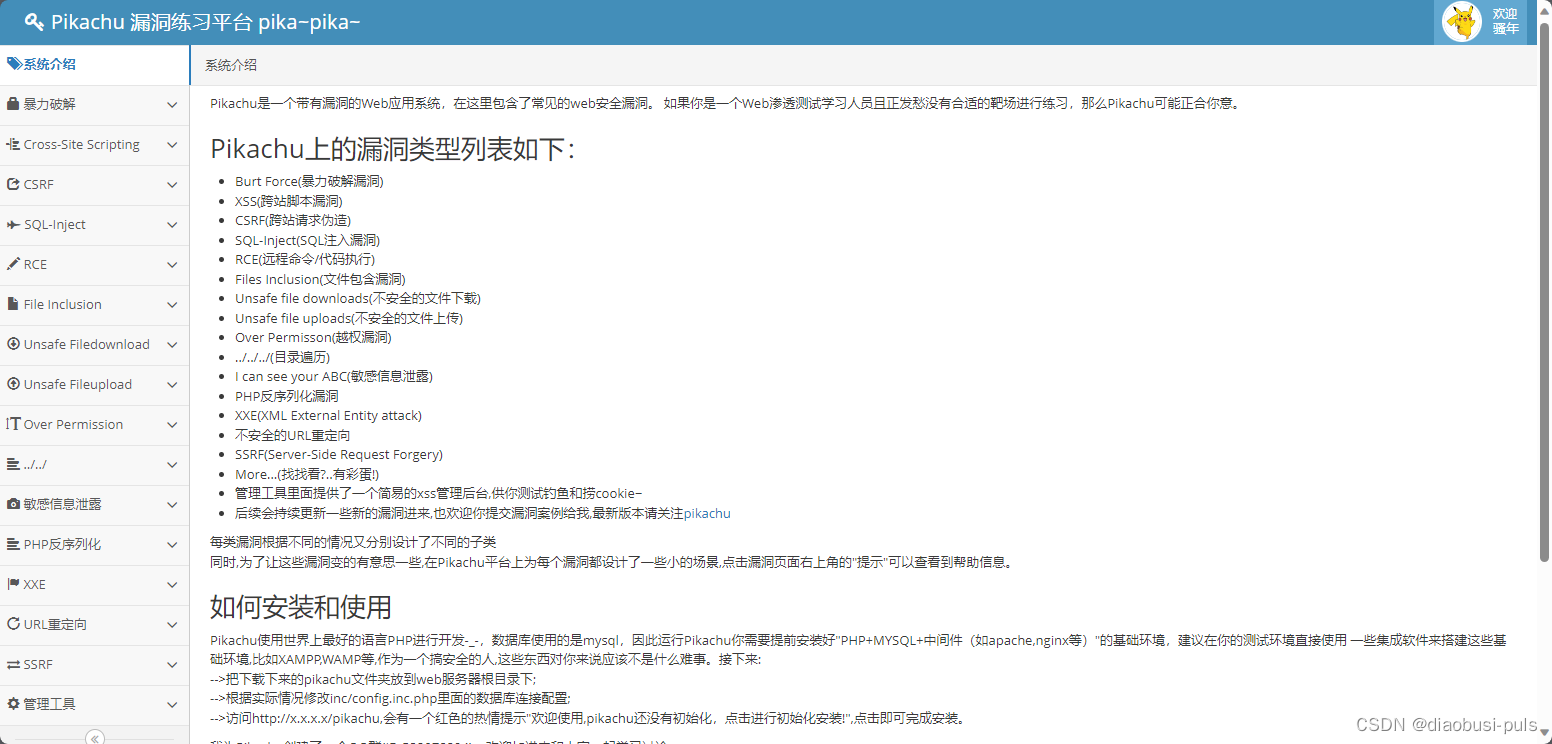Click 'XSS(跨站脚本漏洞)' list item
The width and height of the screenshot is (1552, 744).
tap(289, 201)
